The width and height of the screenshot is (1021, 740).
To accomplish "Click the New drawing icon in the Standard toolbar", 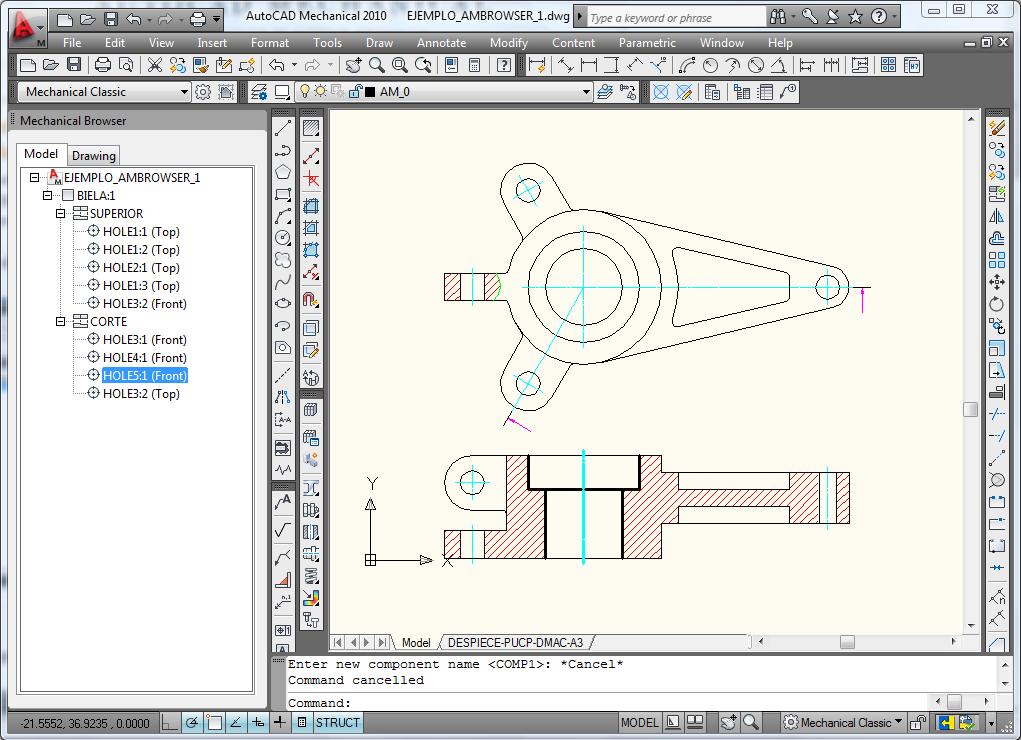I will 27,65.
